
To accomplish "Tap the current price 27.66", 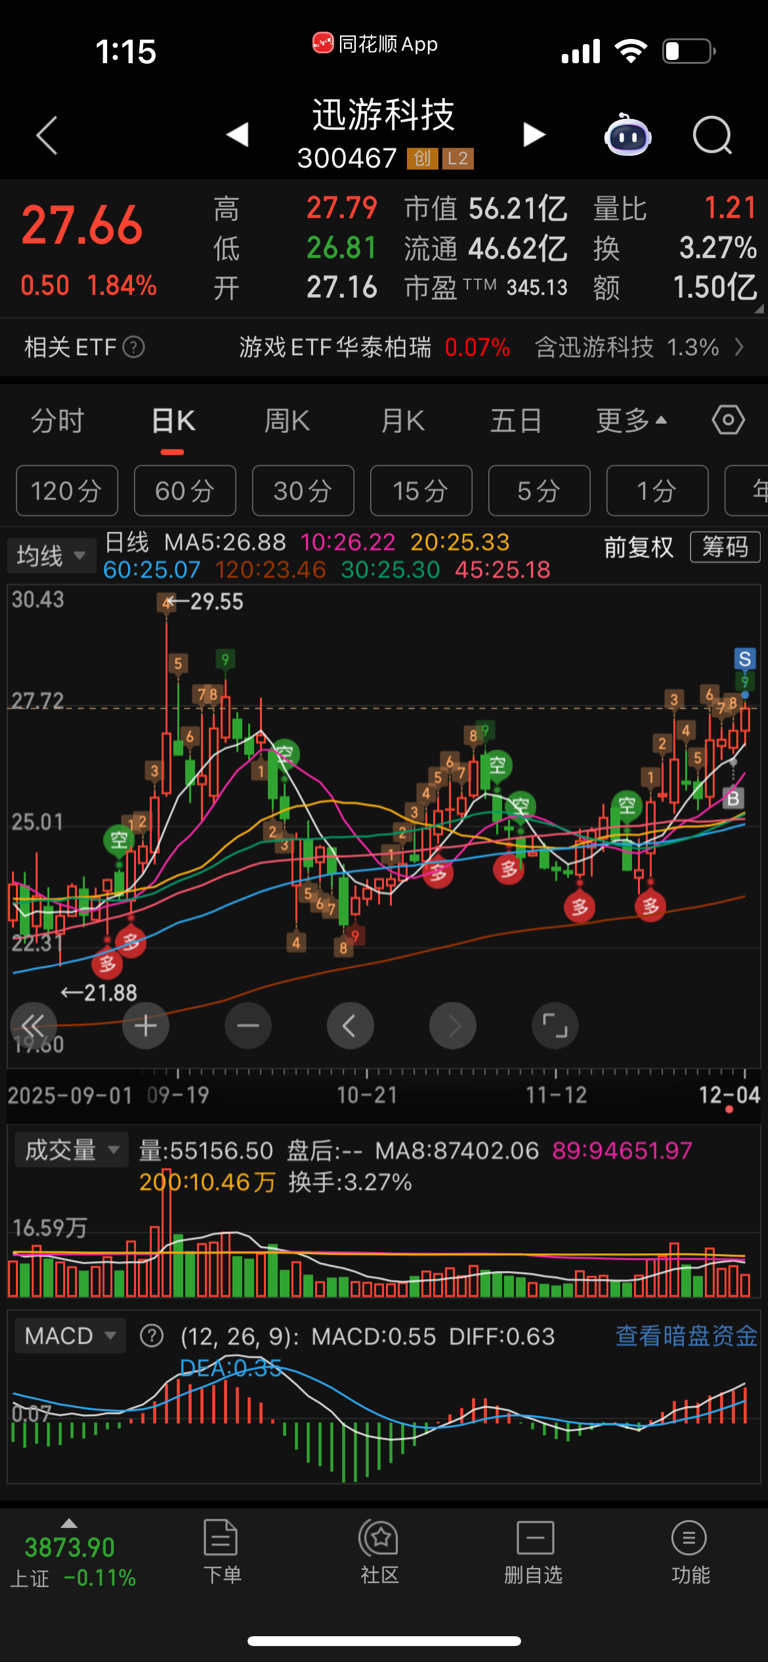I will [x=82, y=225].
